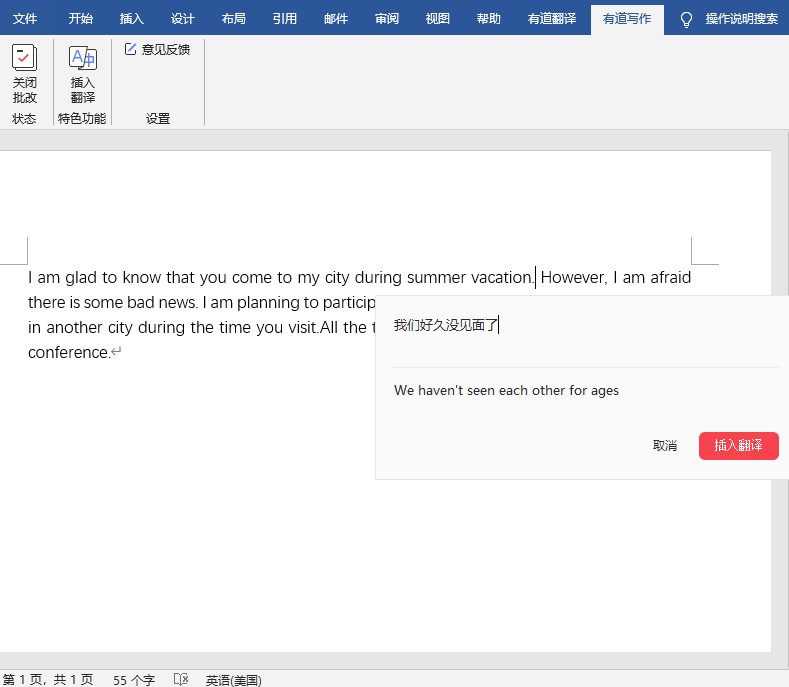Select the 布局 ribbon tab
This screenshot has height=687, width=789.
coord(234,19)
